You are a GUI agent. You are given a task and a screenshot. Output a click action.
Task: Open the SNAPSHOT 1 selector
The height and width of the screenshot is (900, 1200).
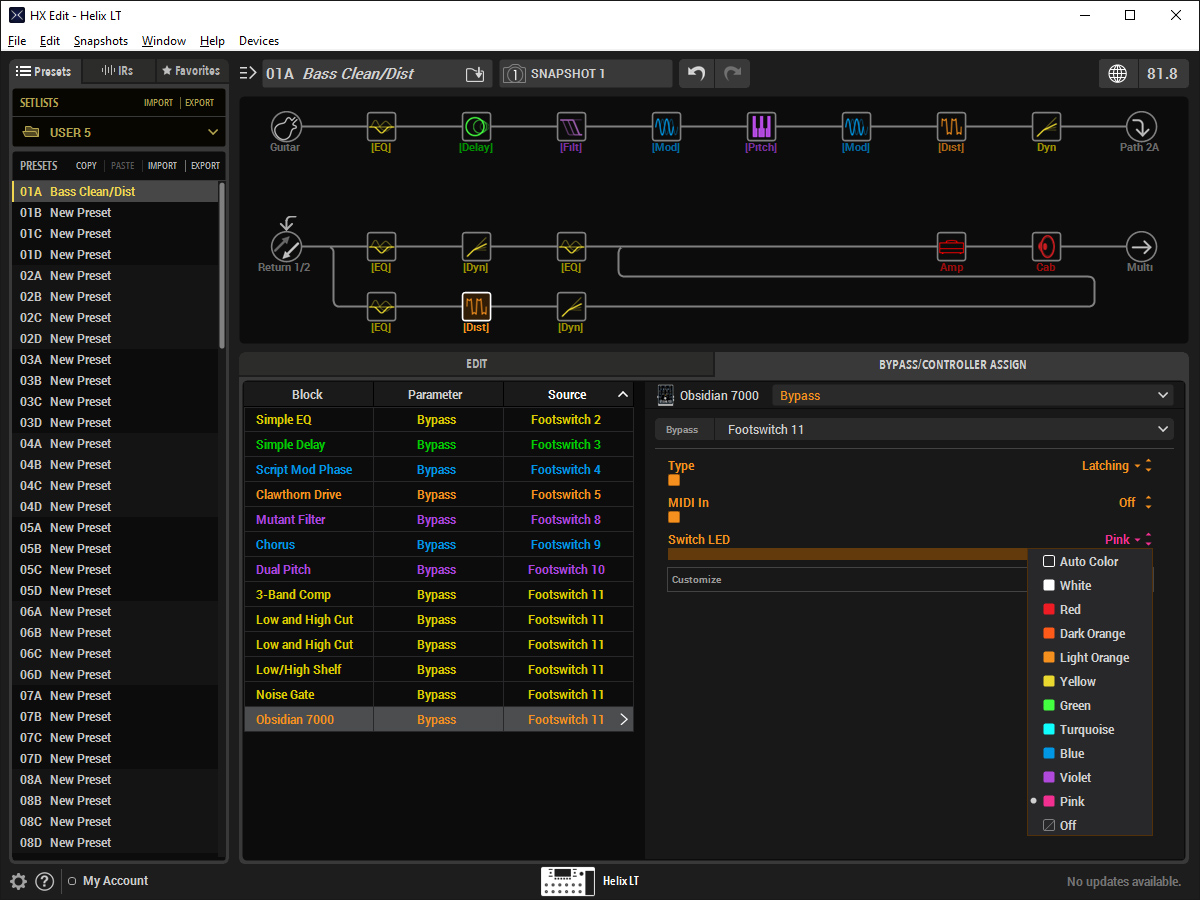(x=586, y=74)
